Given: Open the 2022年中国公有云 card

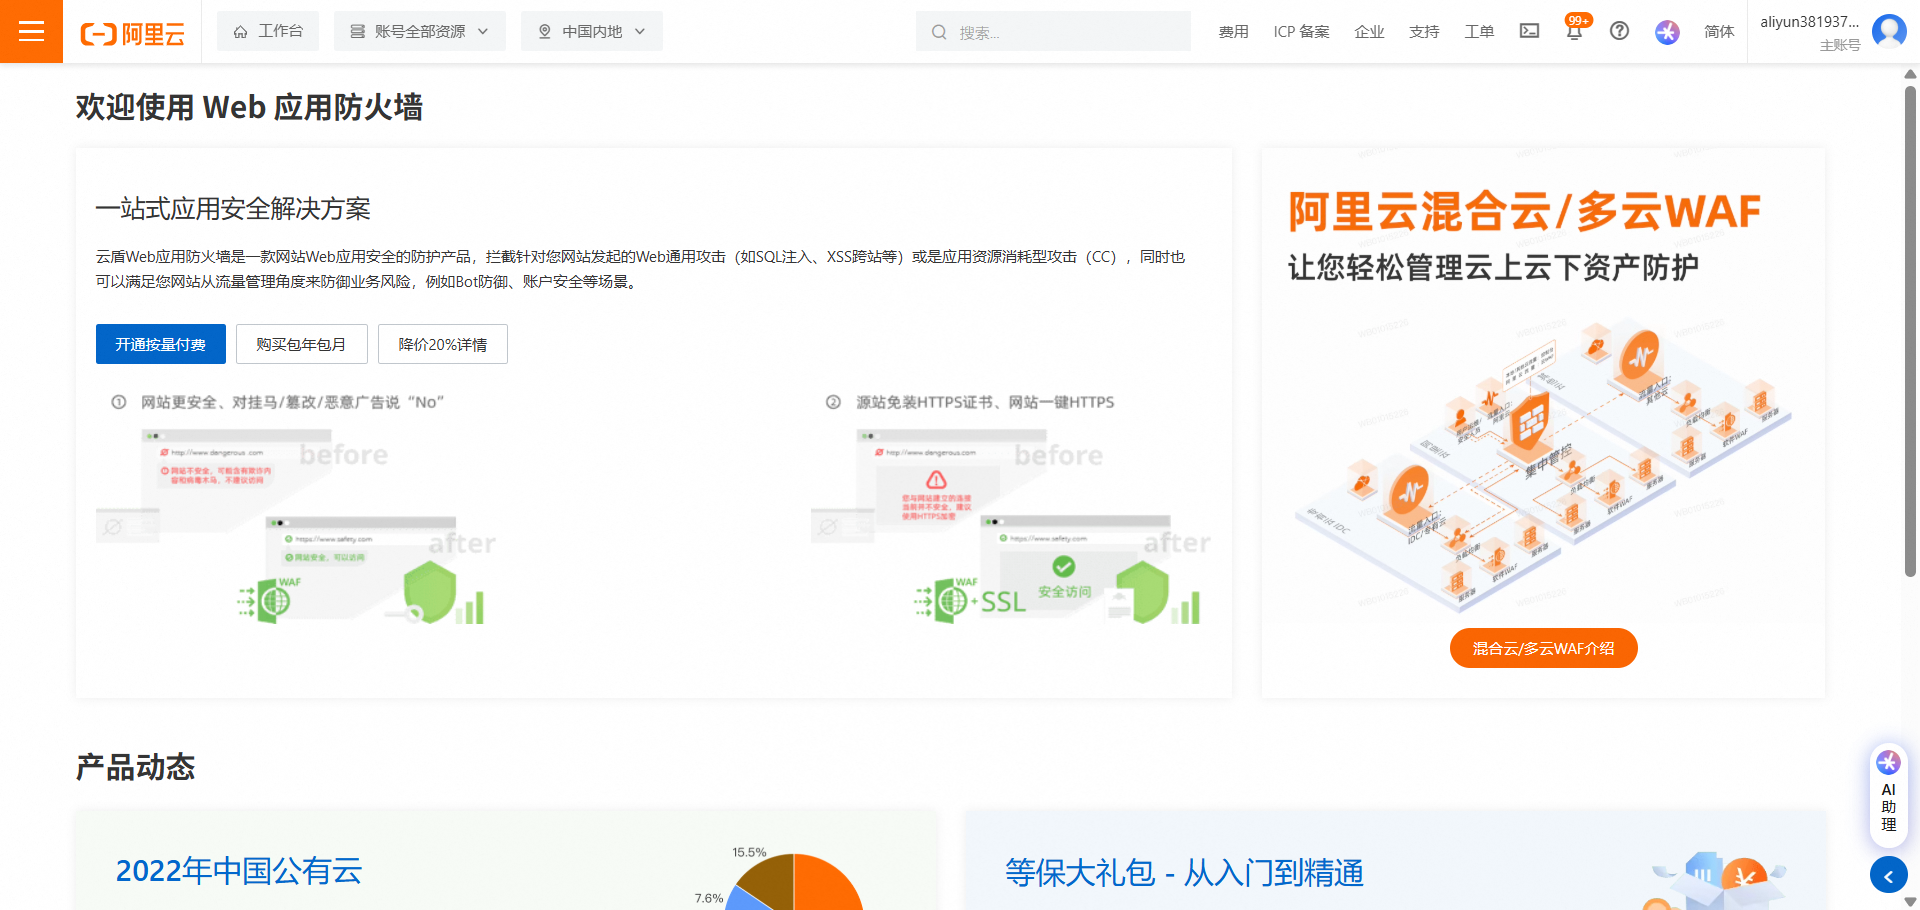Looking at the screenshot, I should [506, 860].
